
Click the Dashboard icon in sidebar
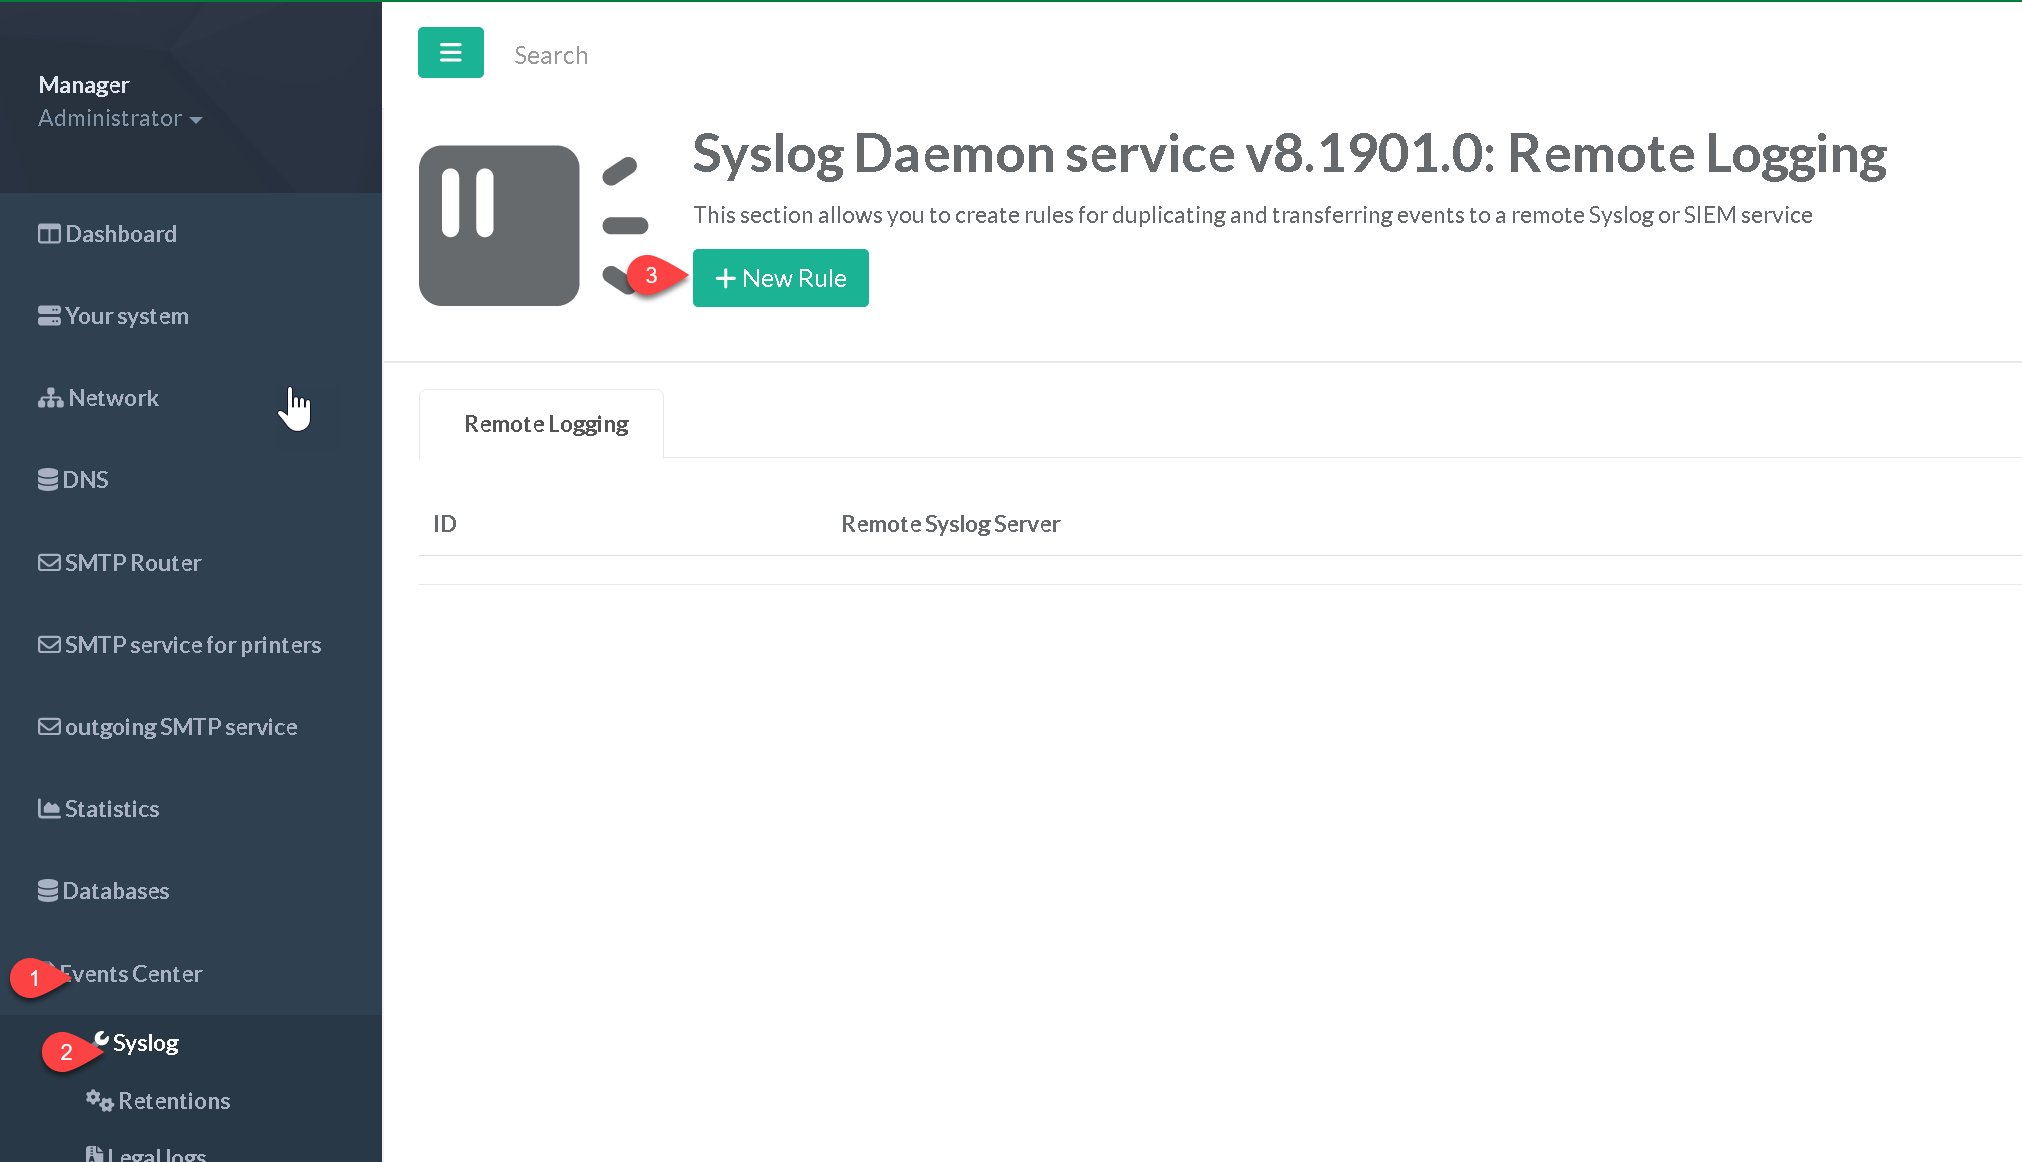tap(49, 234)
